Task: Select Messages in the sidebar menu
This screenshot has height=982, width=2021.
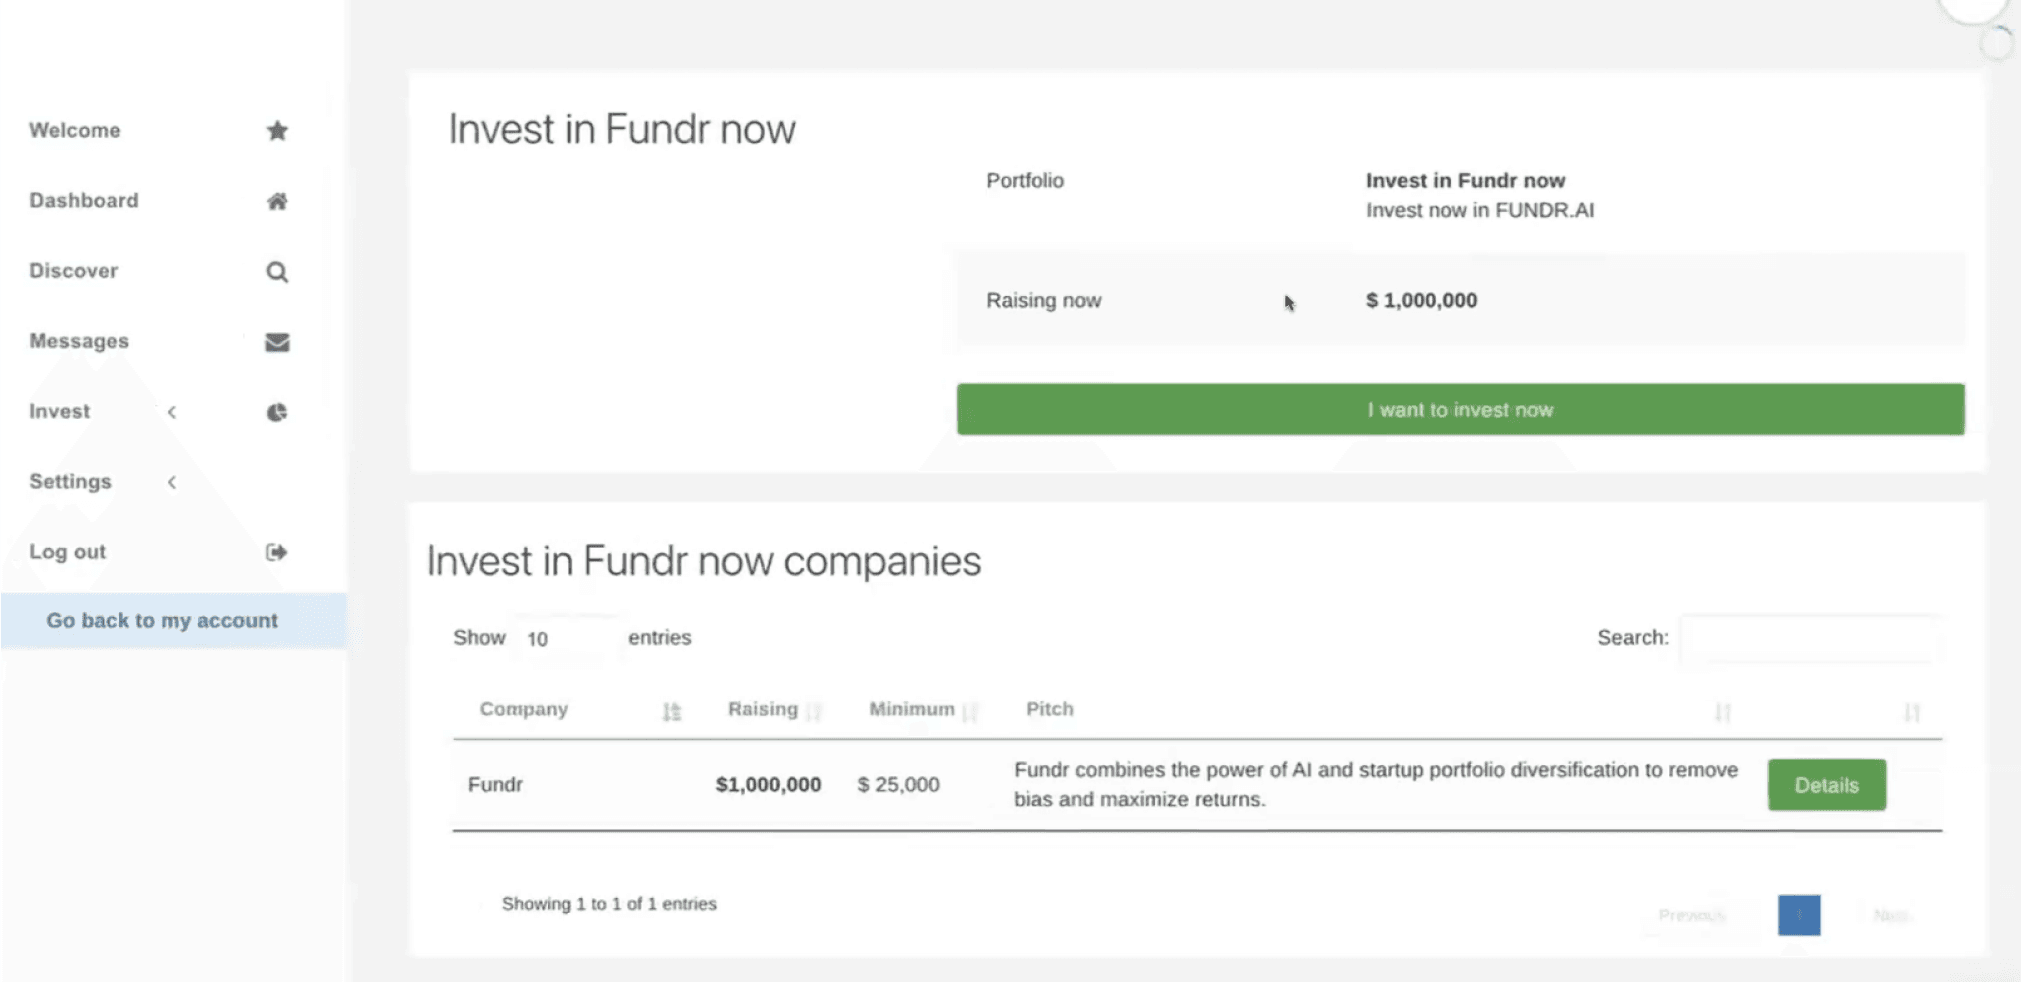Action: coord(79,342)
